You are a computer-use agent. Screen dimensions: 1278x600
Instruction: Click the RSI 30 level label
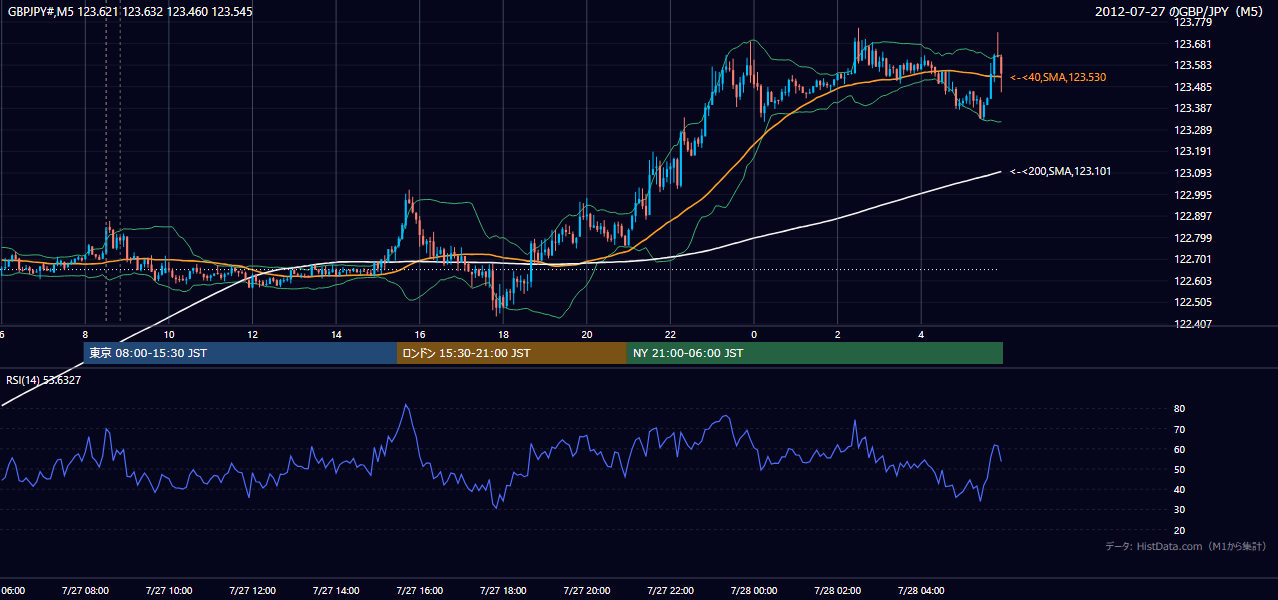click(1180, 510)
